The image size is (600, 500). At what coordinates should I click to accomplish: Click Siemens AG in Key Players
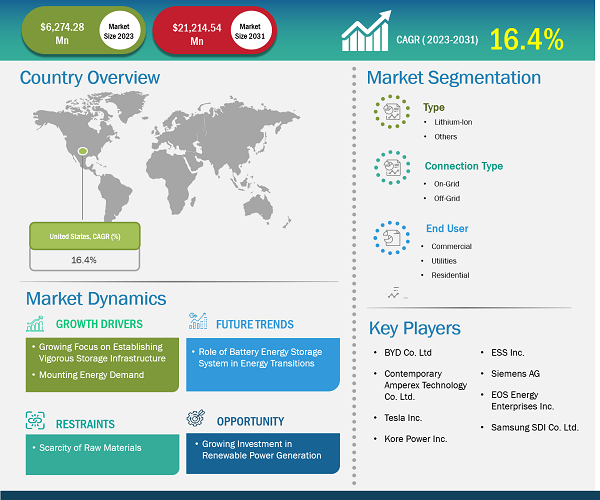point(515,374)
